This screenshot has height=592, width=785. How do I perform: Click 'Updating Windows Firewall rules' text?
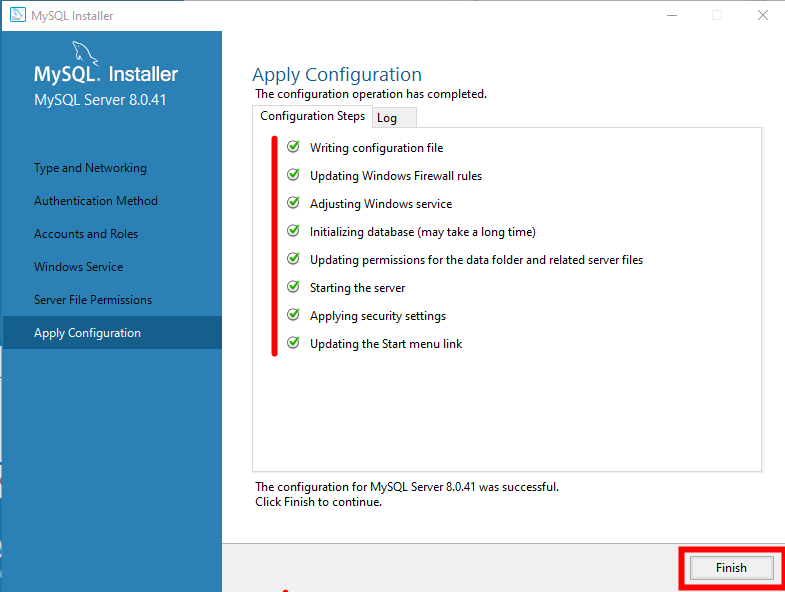(x=396, y=176)
